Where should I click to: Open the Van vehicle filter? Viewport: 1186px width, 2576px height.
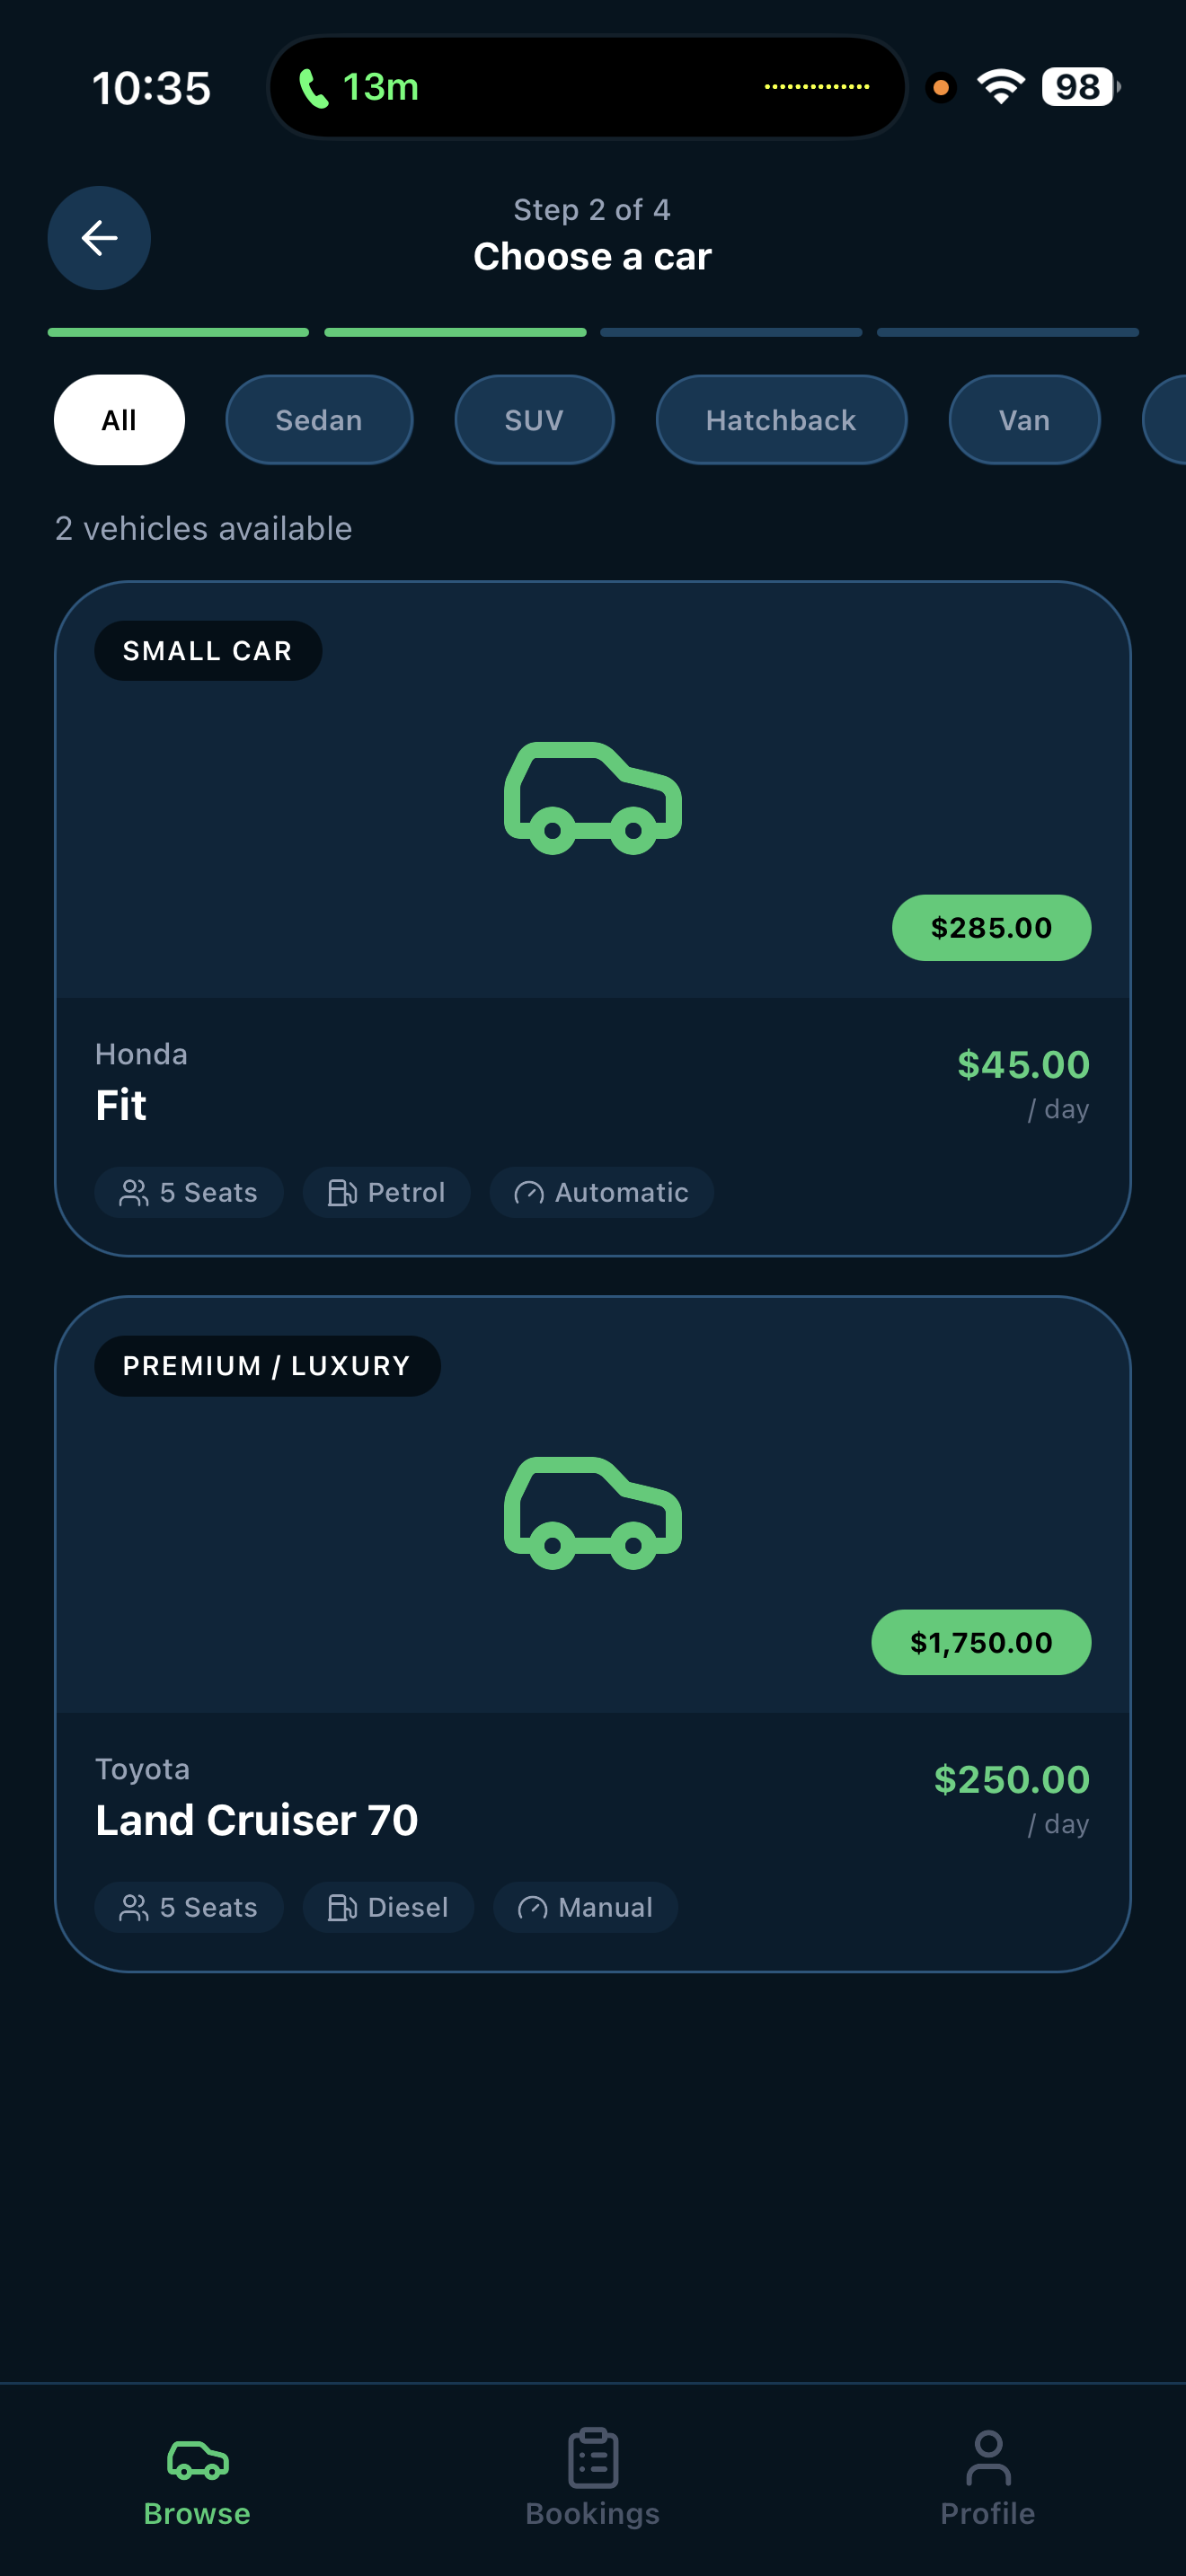click(1023, 420)
